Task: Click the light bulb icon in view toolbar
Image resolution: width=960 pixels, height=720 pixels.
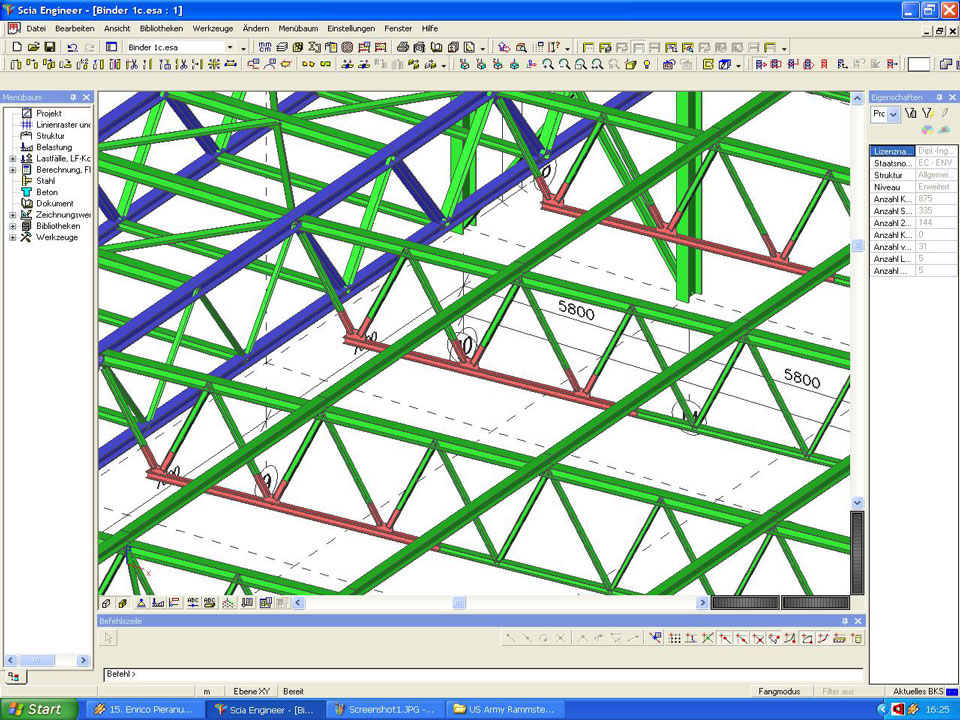Action: pos(646,64)
